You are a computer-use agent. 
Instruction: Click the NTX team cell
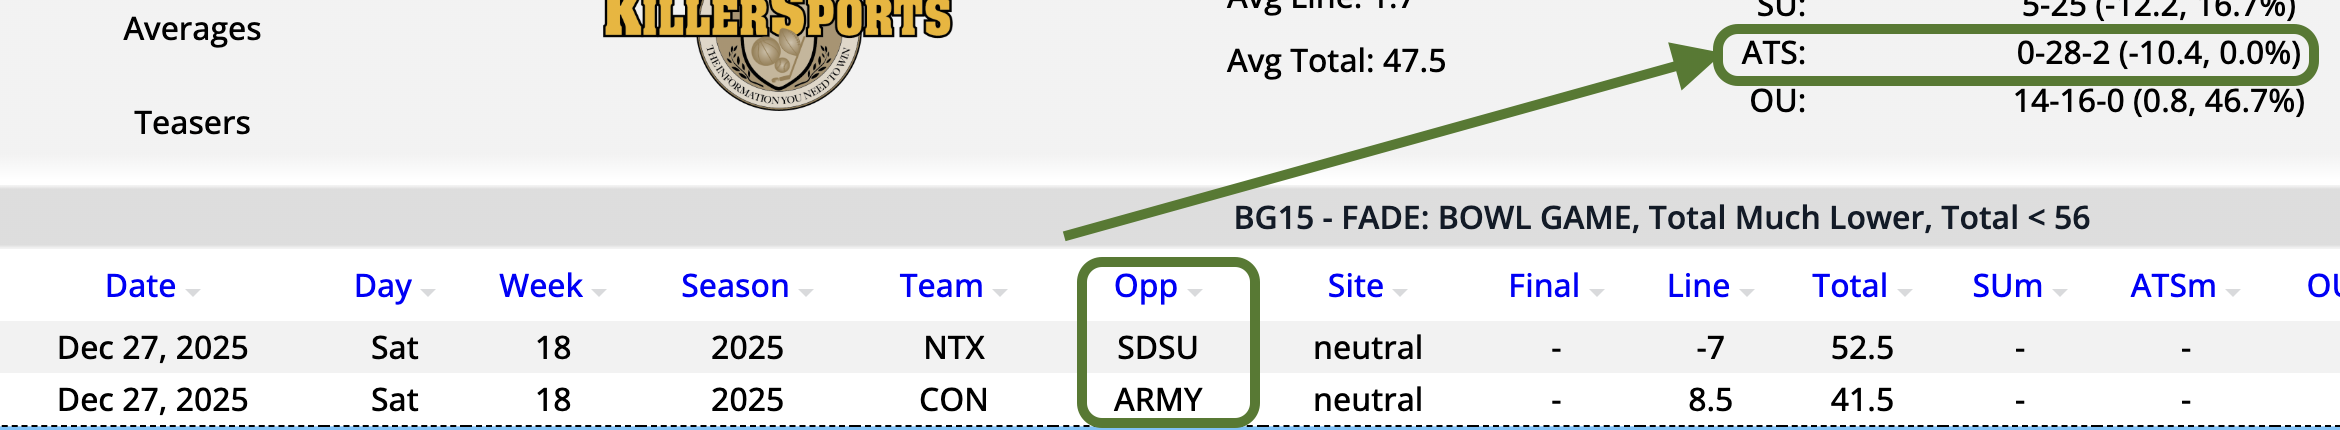tap(954, 347)
